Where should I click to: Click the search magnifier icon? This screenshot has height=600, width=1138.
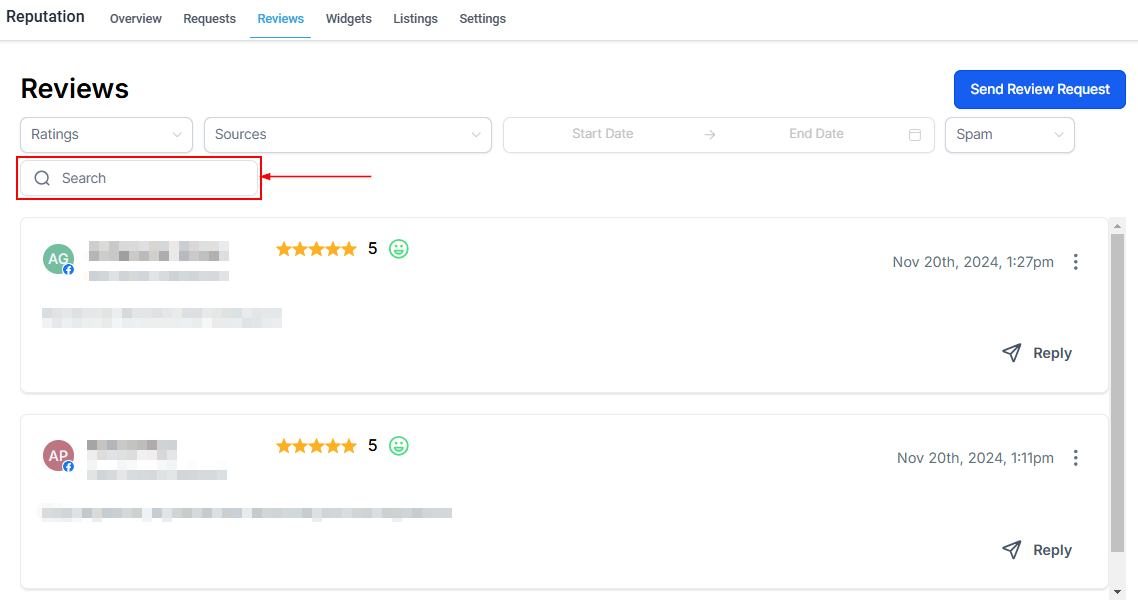tap(42, 179)
